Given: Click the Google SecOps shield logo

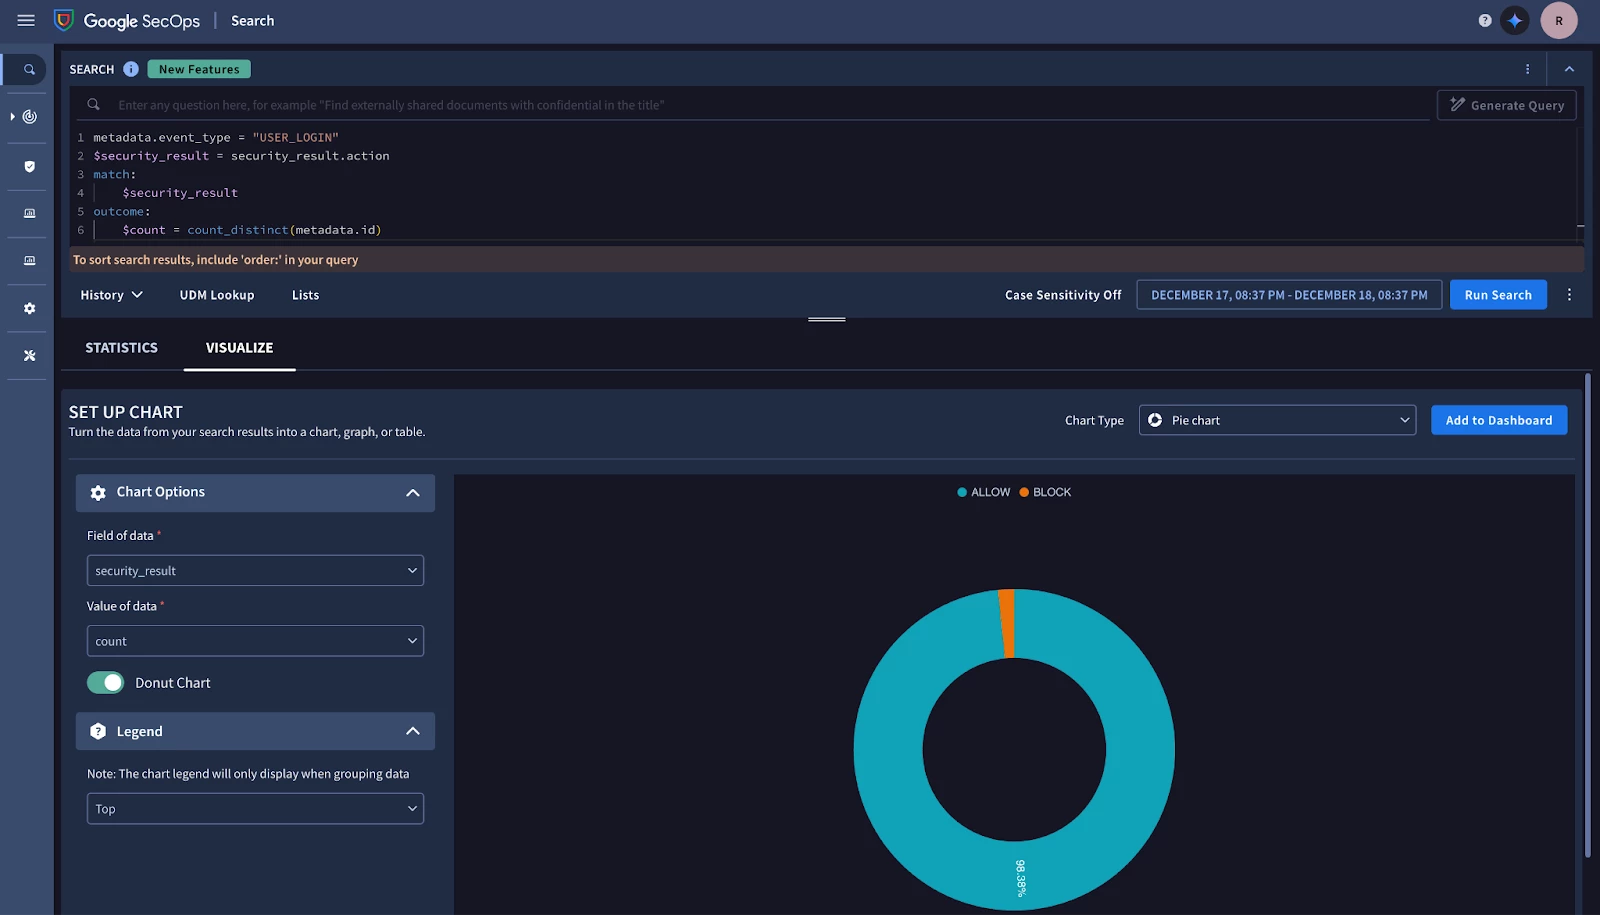Looking at the screenshot, I should 64,20.
